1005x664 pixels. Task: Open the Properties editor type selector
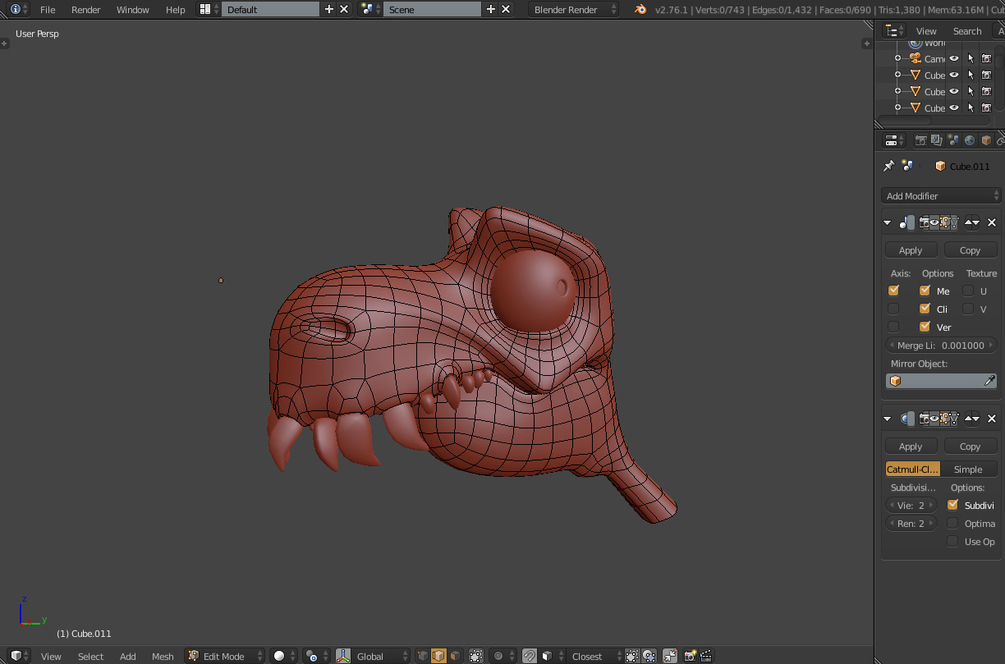click(893, 140)
